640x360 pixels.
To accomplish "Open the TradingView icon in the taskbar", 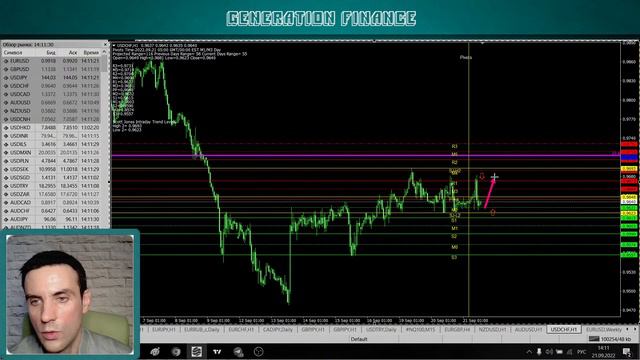I will point(217,351).
